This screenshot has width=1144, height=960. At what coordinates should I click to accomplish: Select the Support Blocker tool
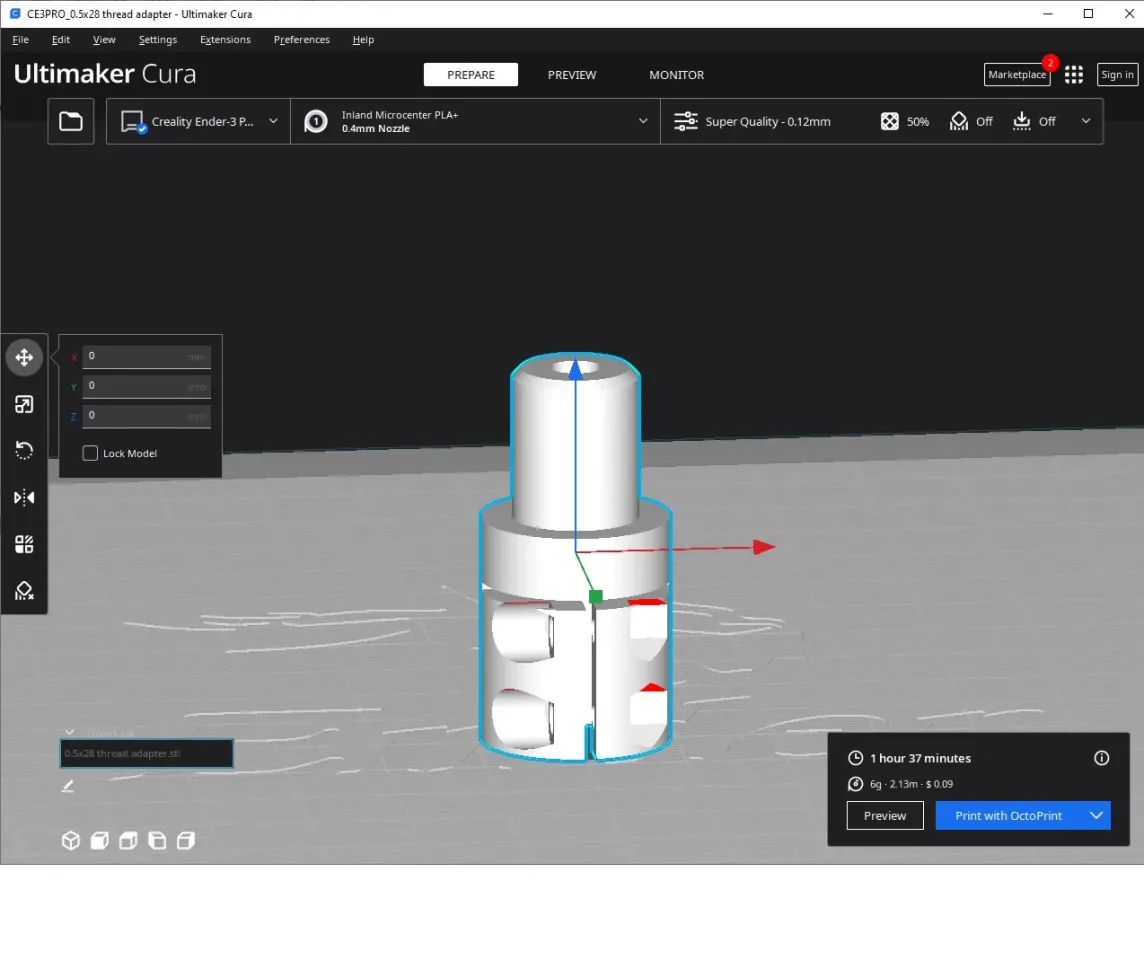click(x=24, y=591)
